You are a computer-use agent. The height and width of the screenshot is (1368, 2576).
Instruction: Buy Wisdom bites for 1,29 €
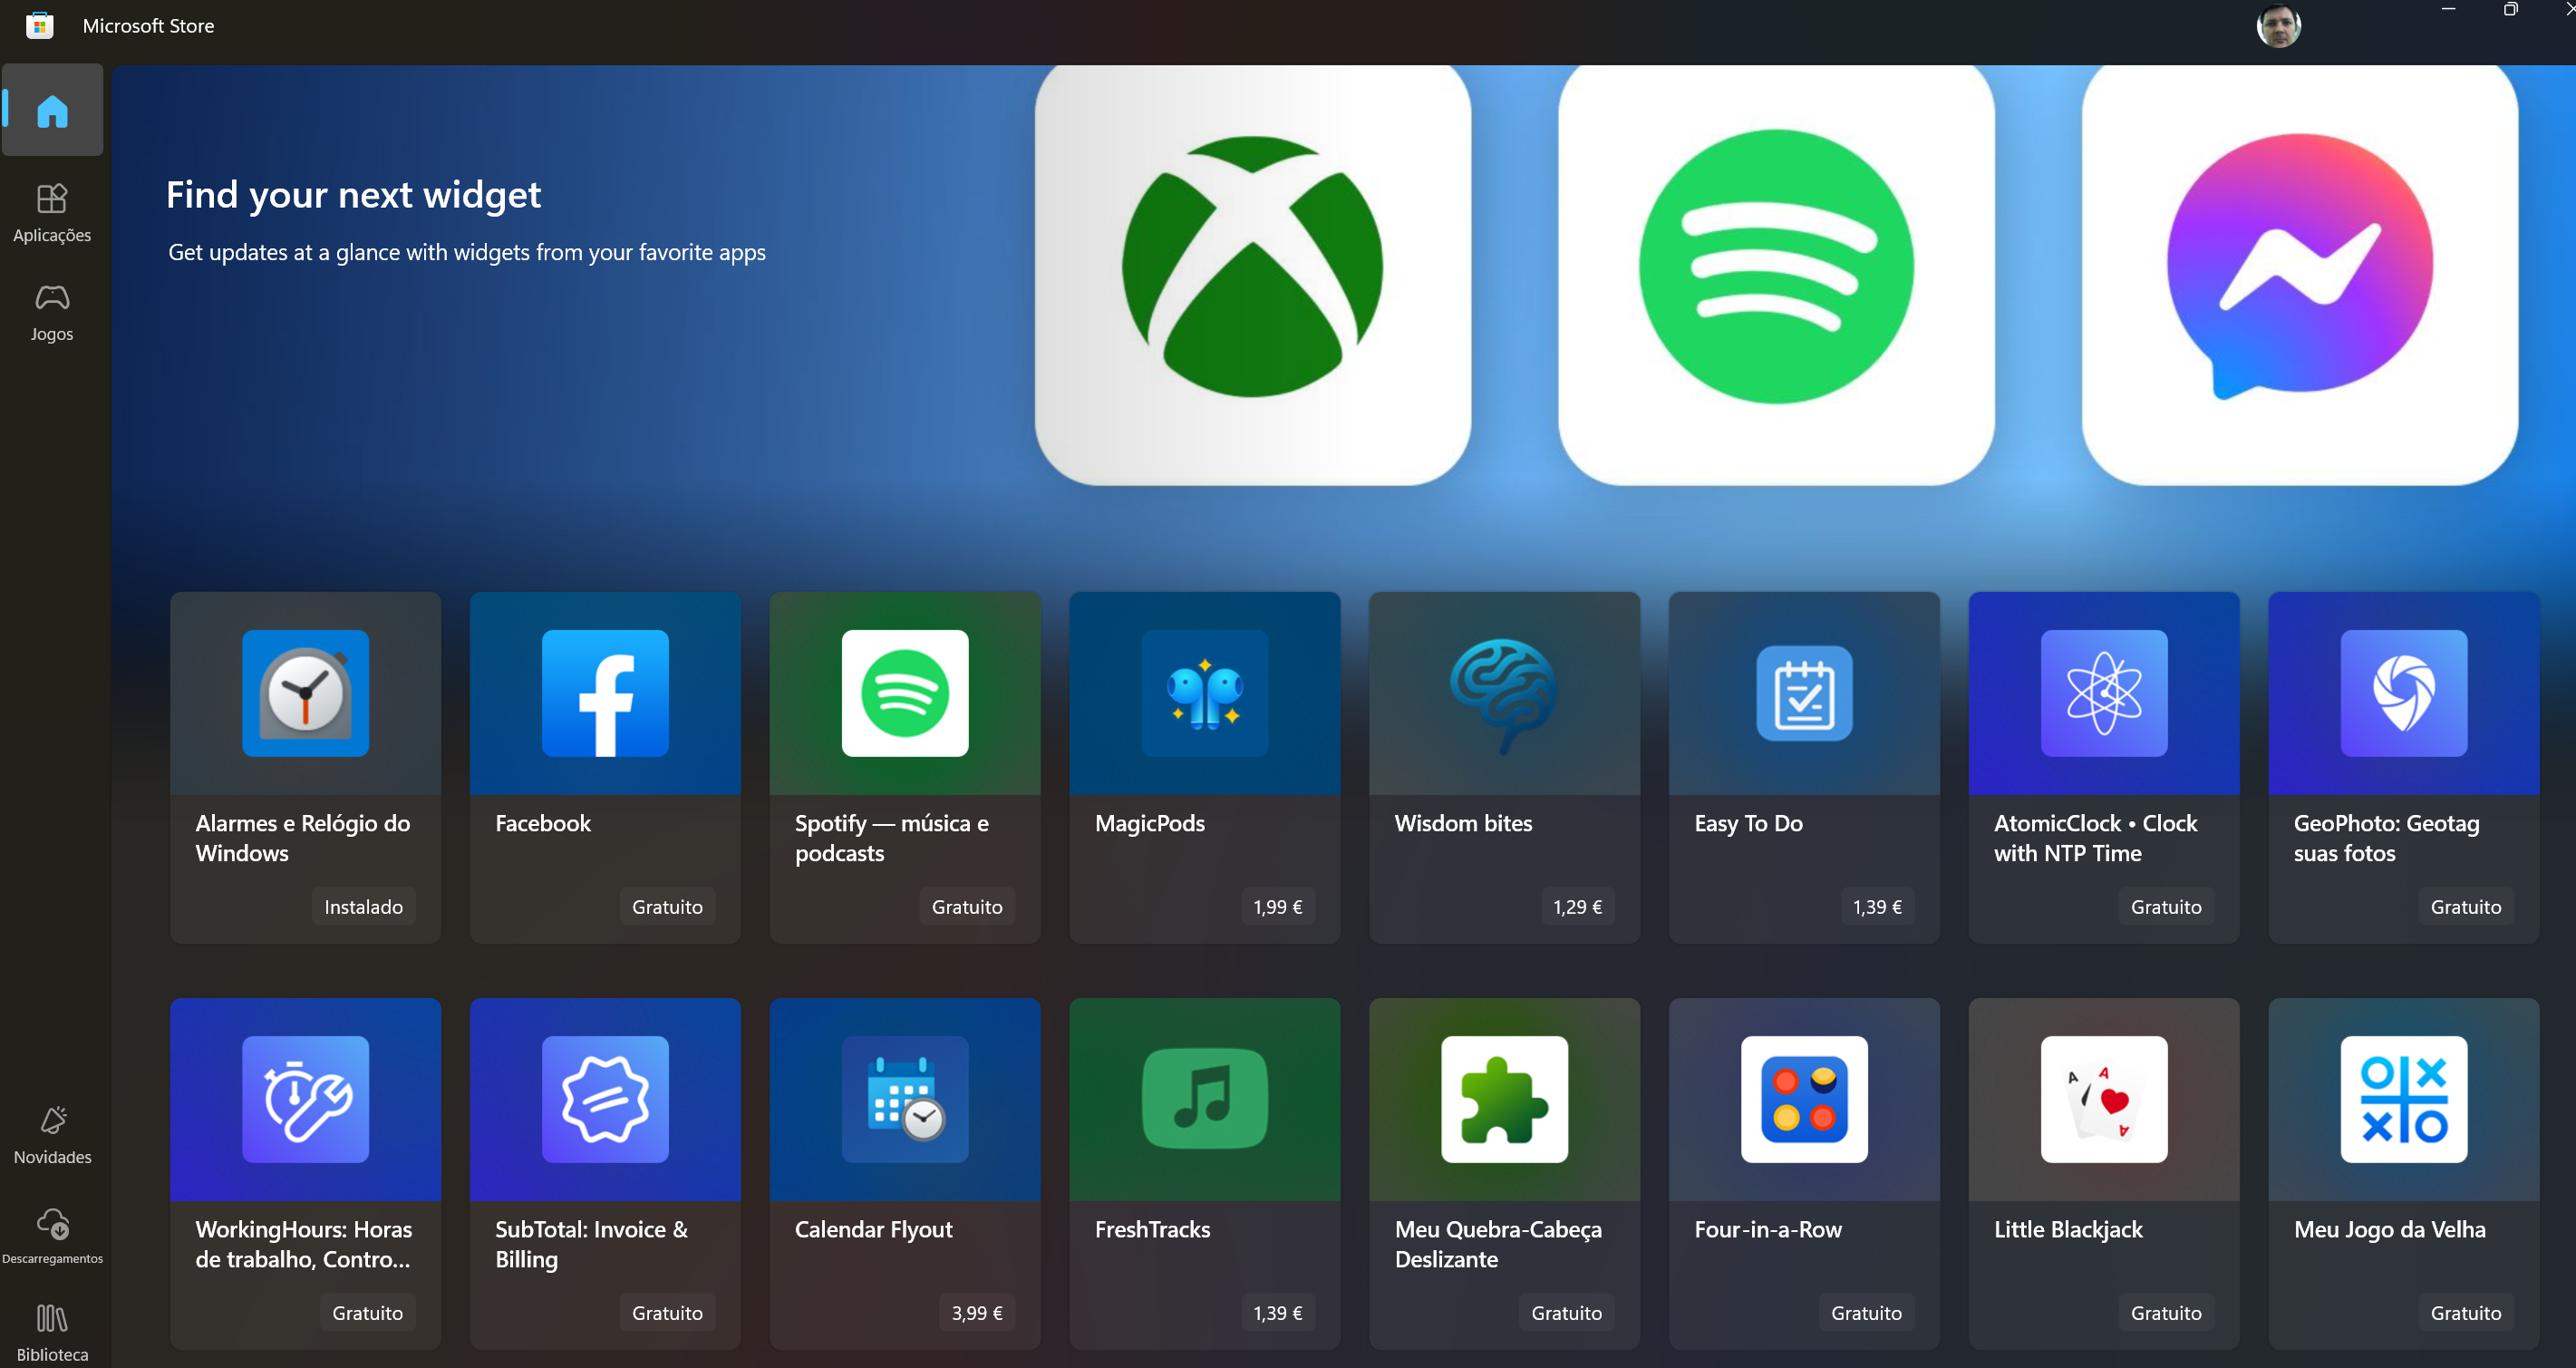[x=1577, y=906]
